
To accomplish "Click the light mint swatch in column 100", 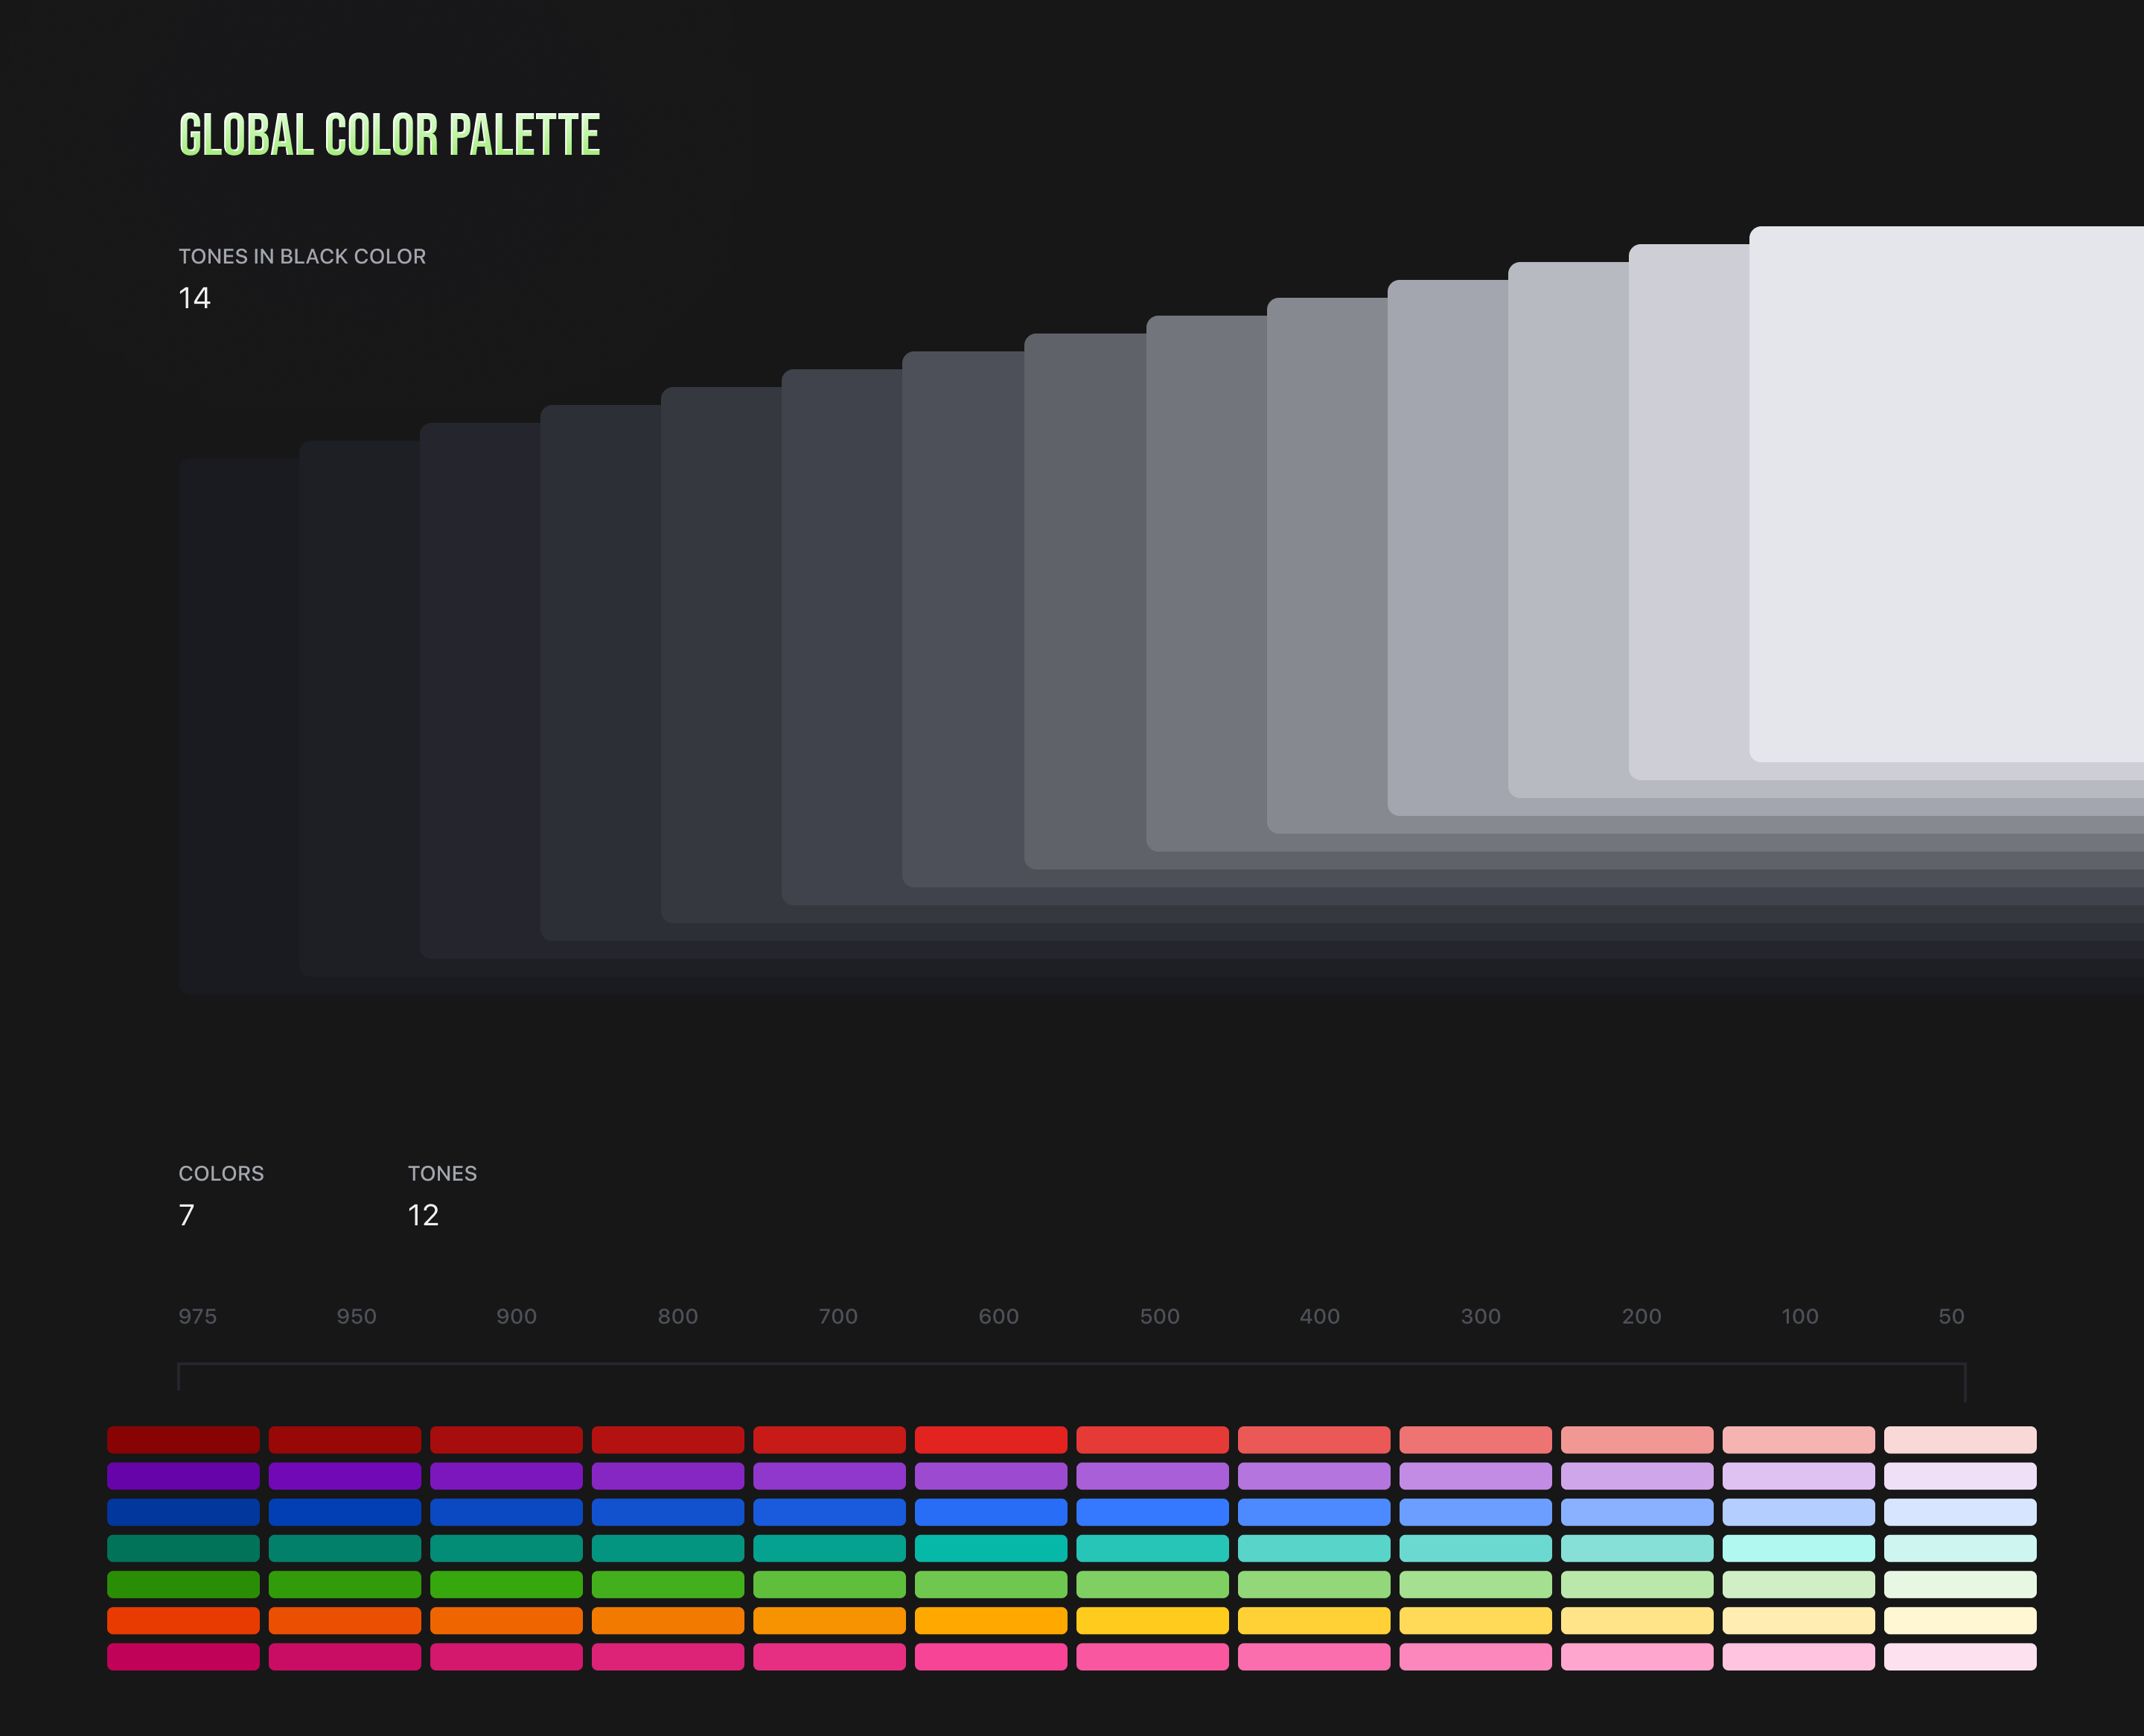I will click(1798, 1548).
